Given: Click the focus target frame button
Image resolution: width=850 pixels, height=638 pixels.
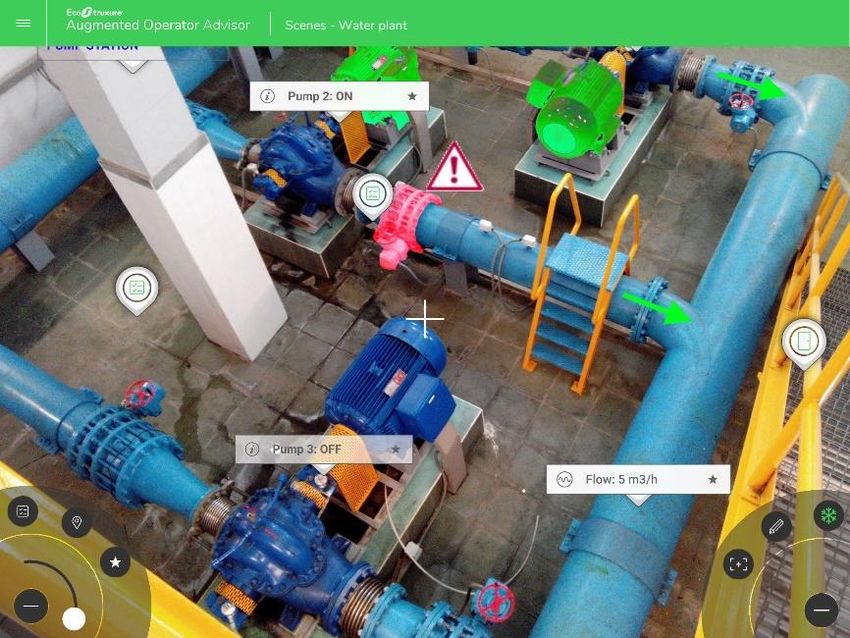Looking at the screenshot, I should pos(738,564).
